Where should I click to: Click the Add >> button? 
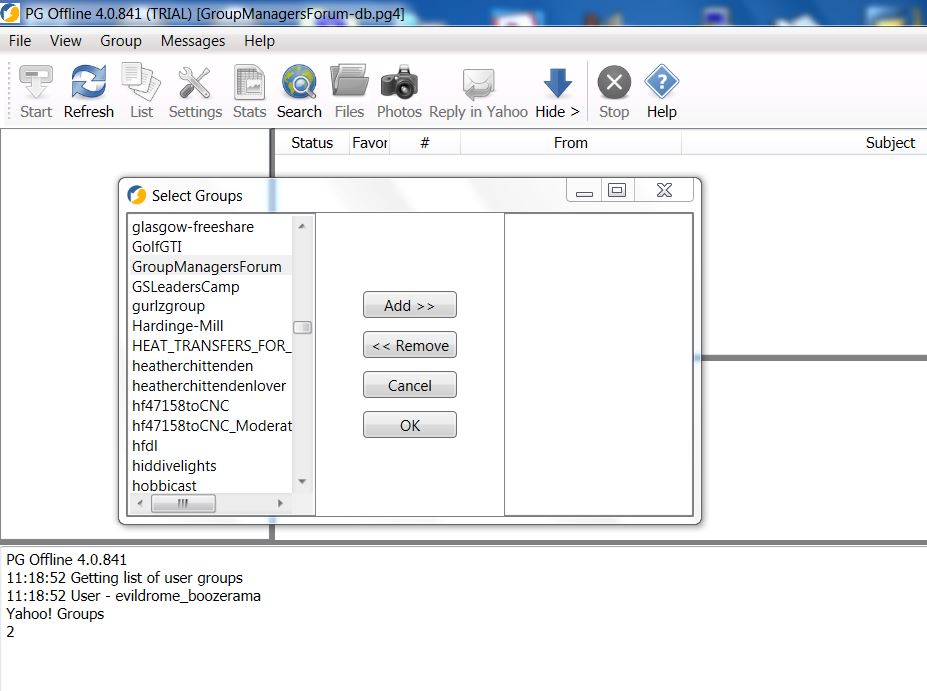(410, 305)
